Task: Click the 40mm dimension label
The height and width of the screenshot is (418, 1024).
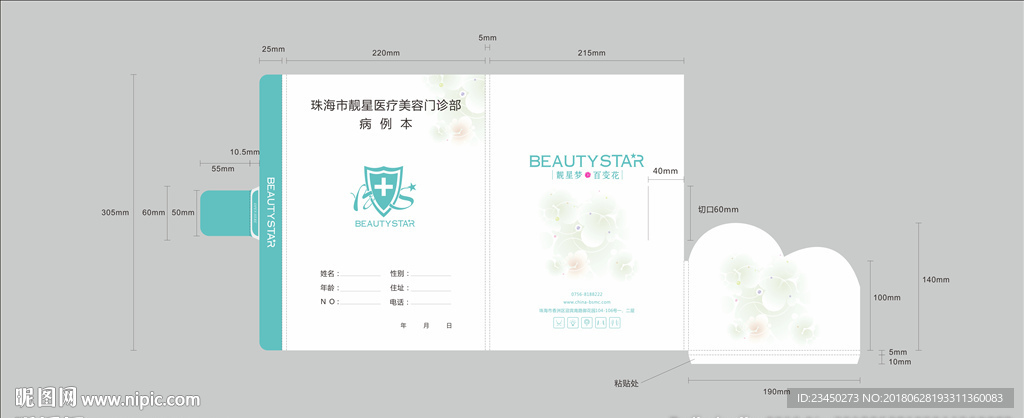Action: coord(665,171)
